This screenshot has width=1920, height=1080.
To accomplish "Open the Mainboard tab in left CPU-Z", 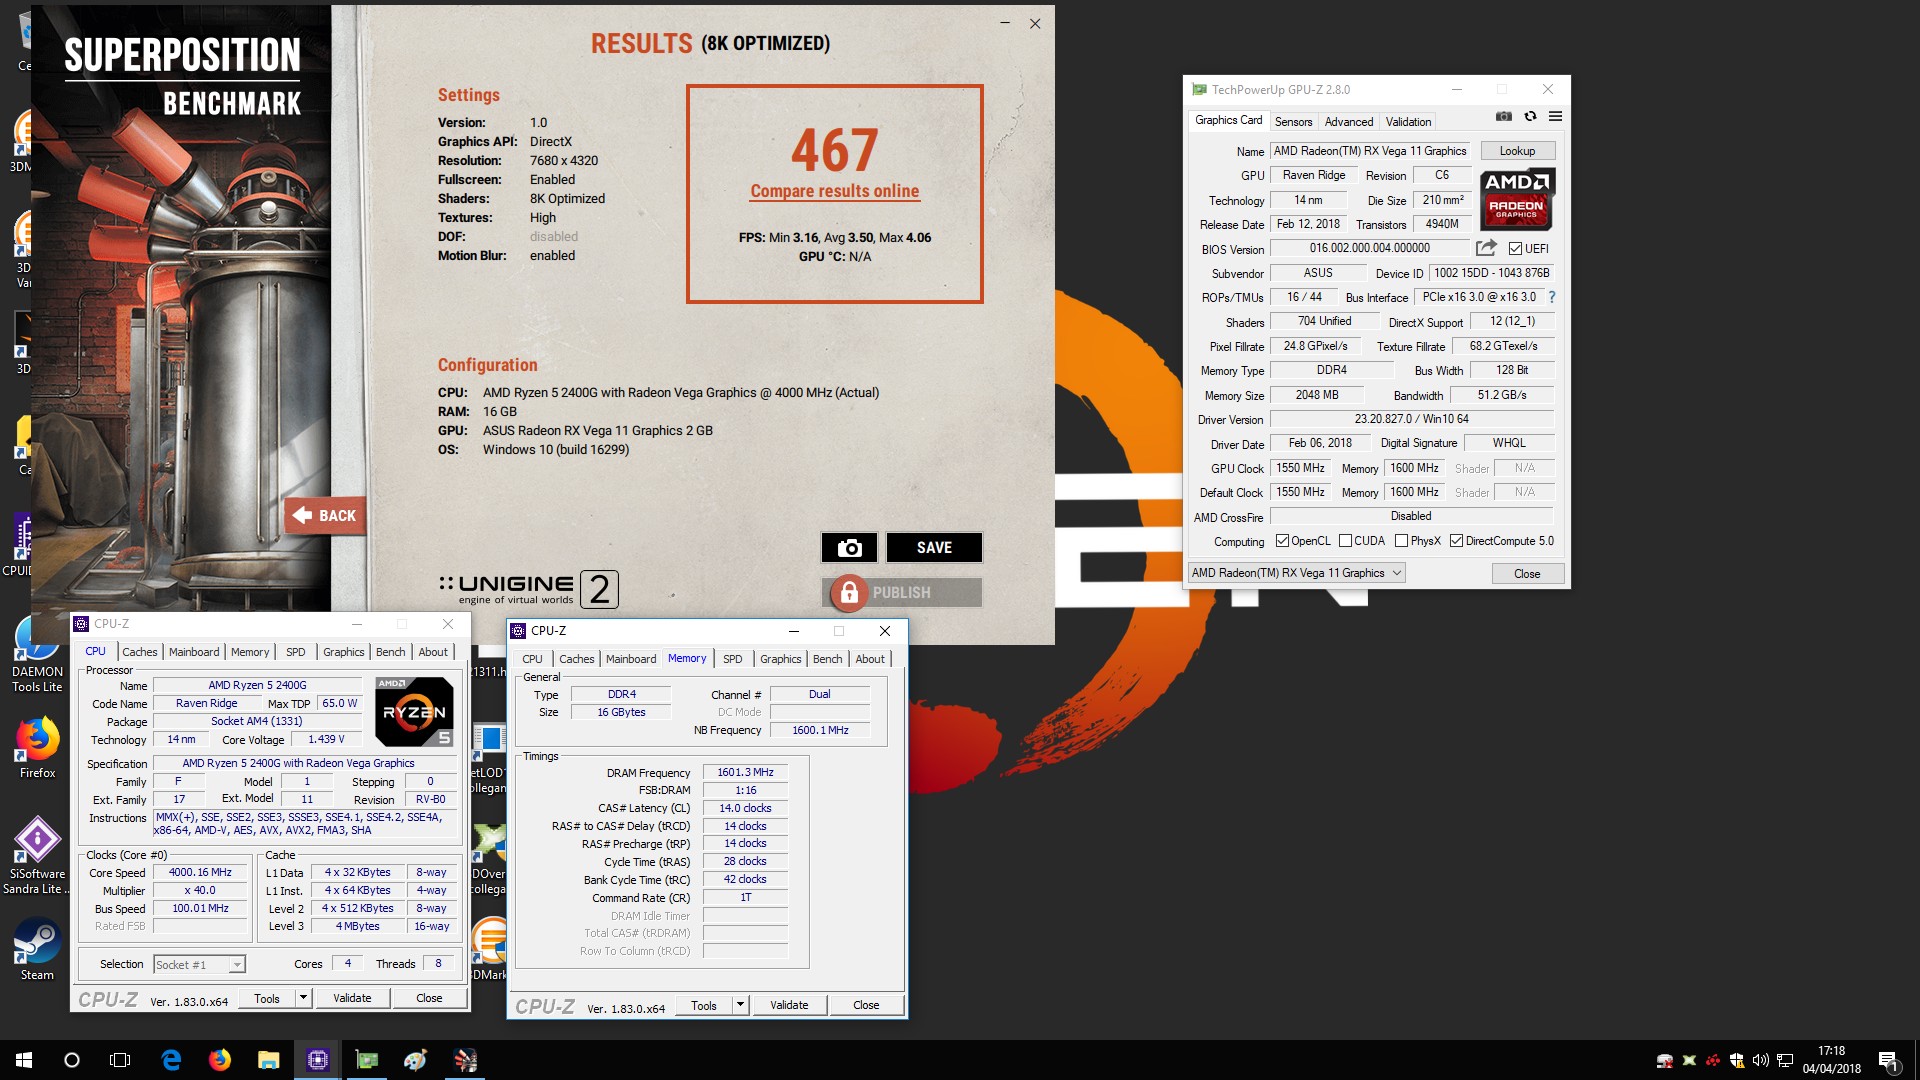I will coord(194,652).
